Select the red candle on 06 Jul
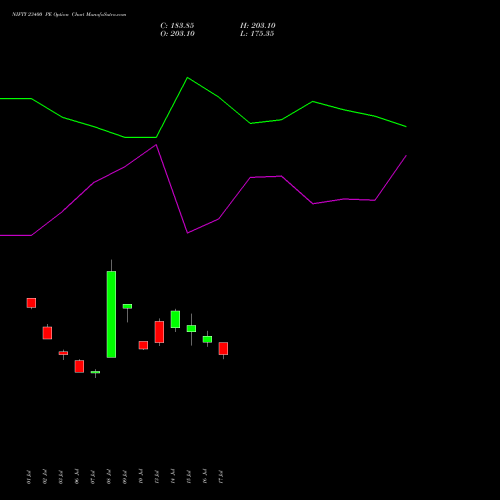This screenshot has height=500, width=500. coord(79,366)
